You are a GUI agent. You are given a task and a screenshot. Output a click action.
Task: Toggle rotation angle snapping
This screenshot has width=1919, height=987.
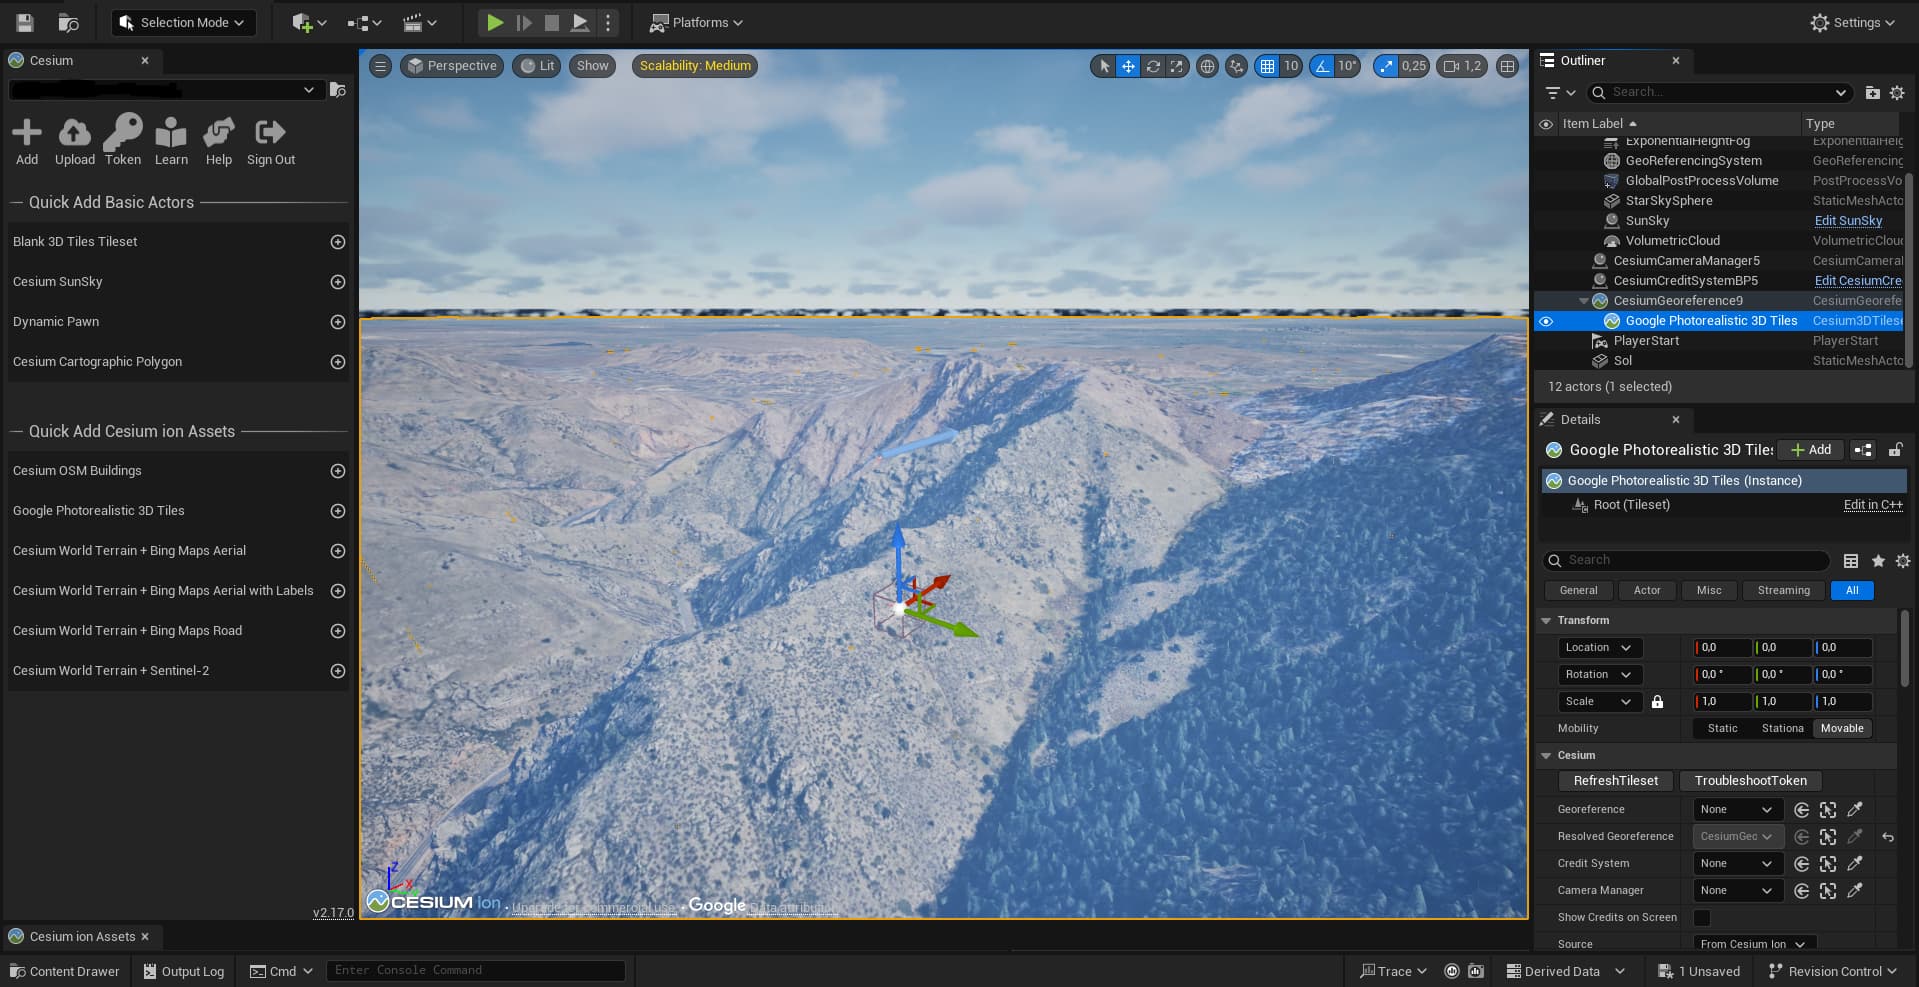click(1322, 66)
